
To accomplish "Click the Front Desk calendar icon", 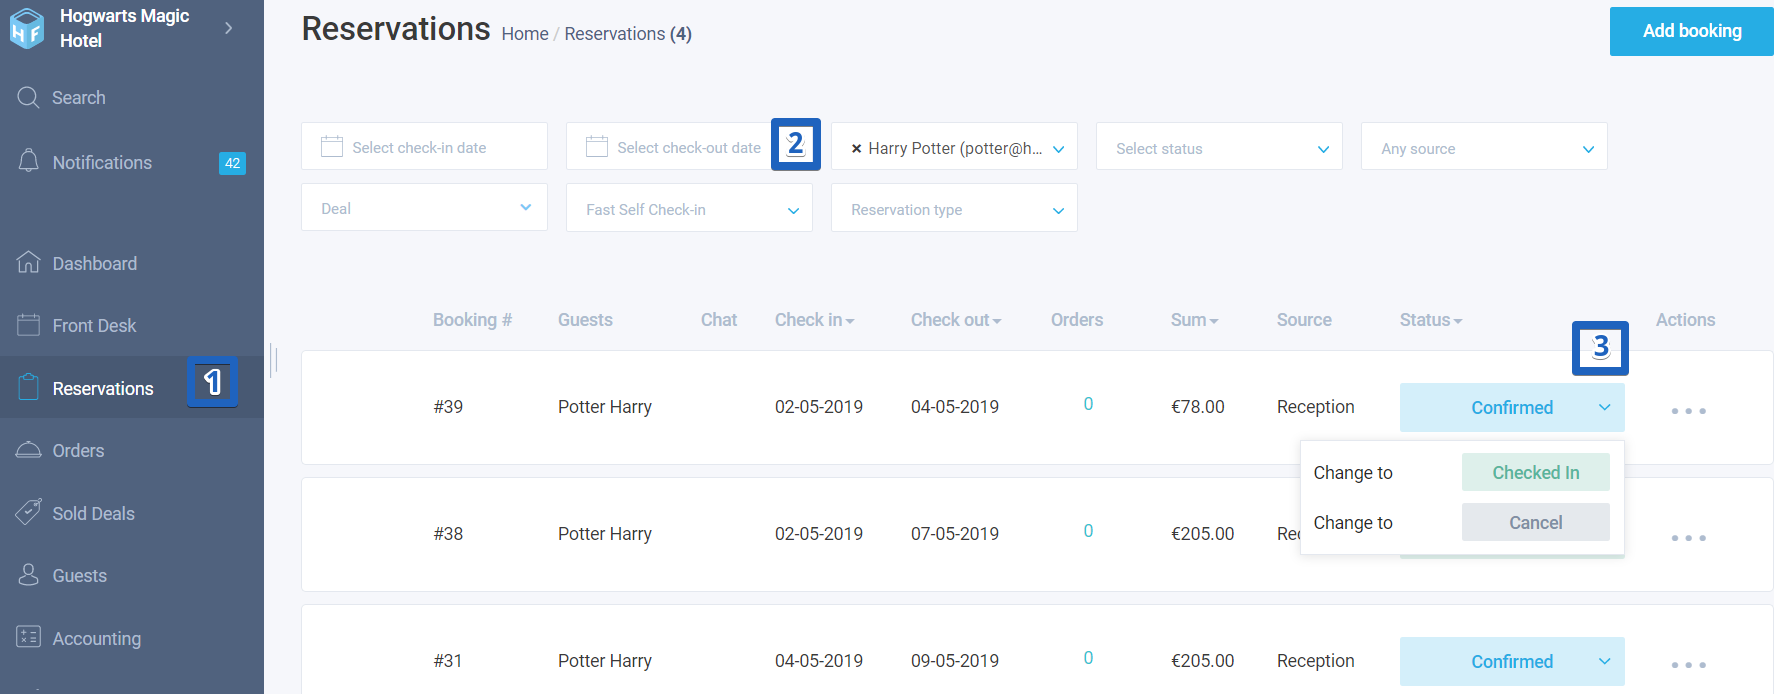I will [28, 324].
